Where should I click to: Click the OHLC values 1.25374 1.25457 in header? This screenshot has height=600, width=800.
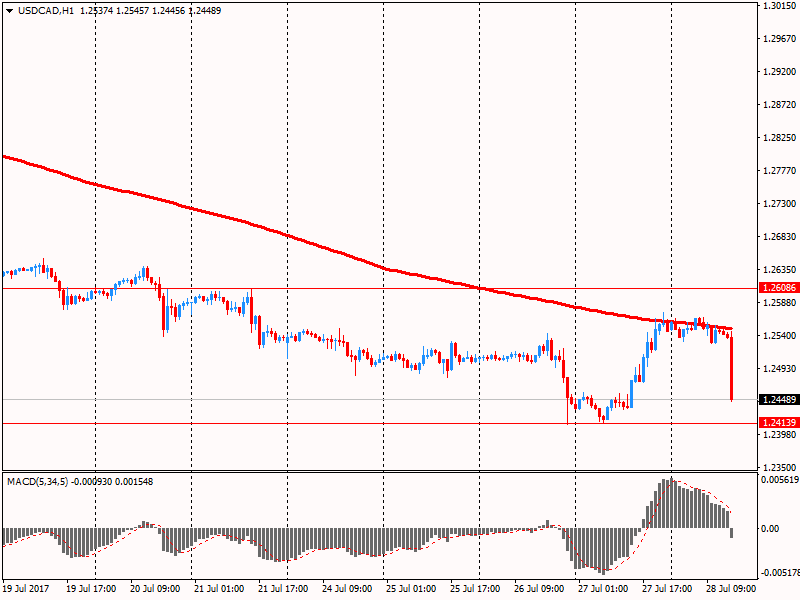115,11
